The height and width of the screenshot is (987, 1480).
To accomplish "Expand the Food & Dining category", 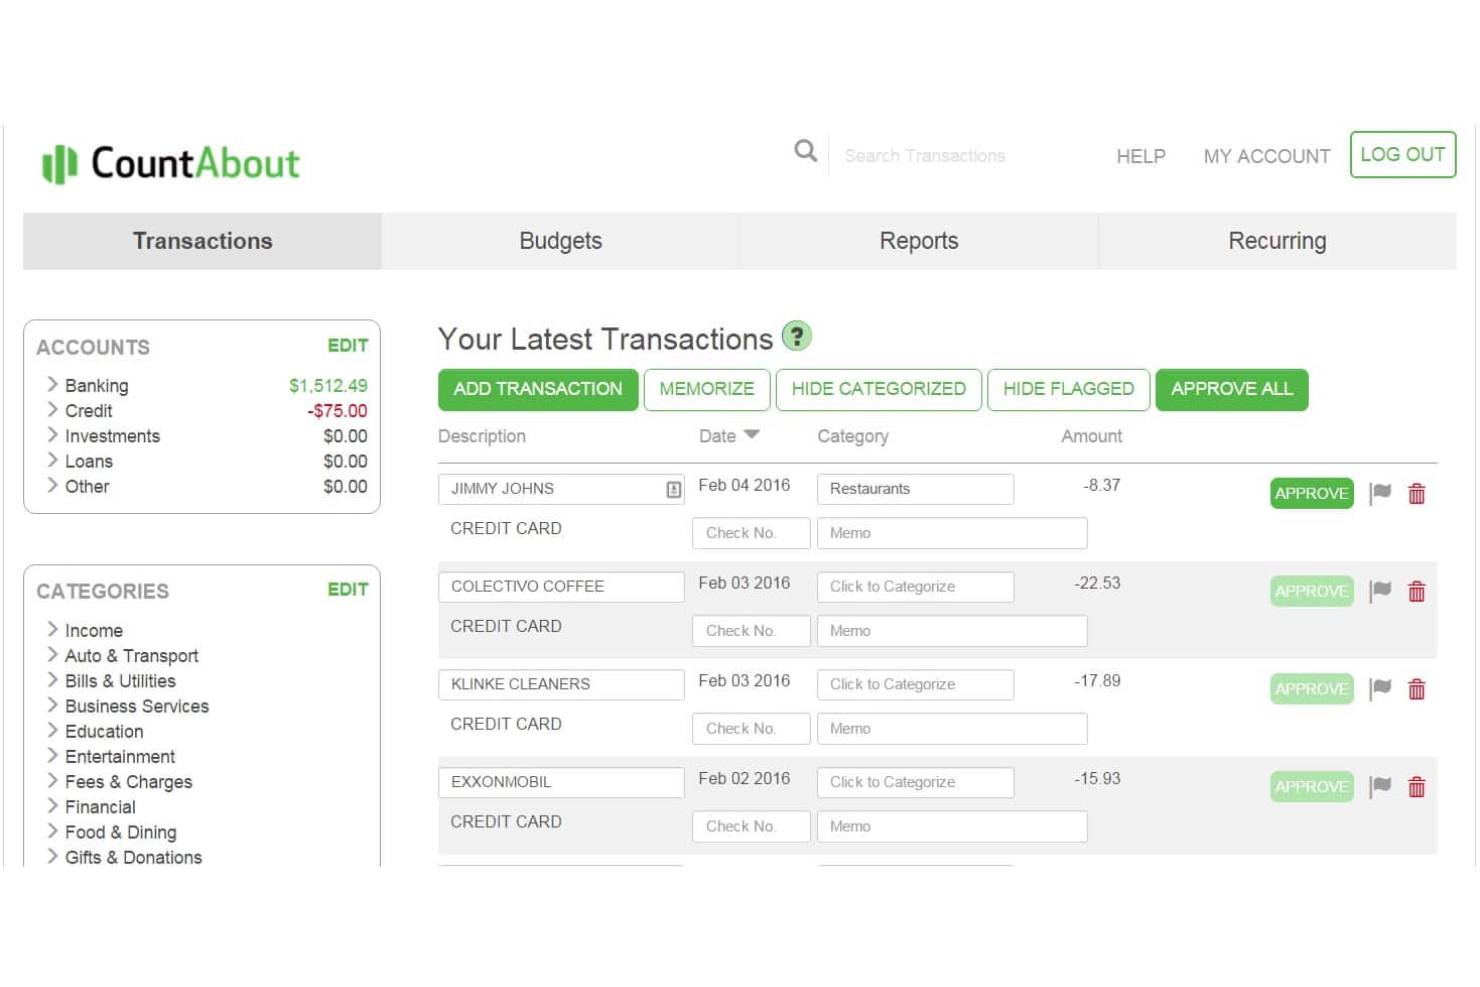I will point(52,831).
